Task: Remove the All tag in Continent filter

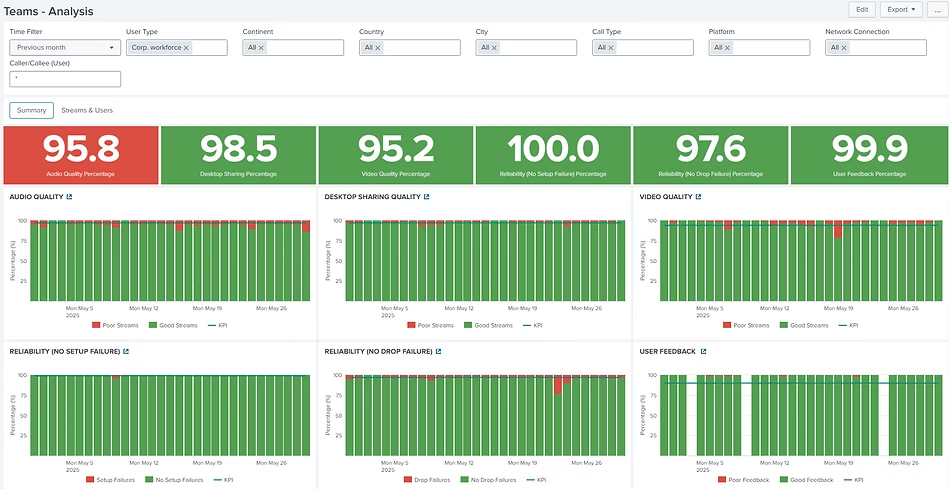Action: click(x=261, y=48)
